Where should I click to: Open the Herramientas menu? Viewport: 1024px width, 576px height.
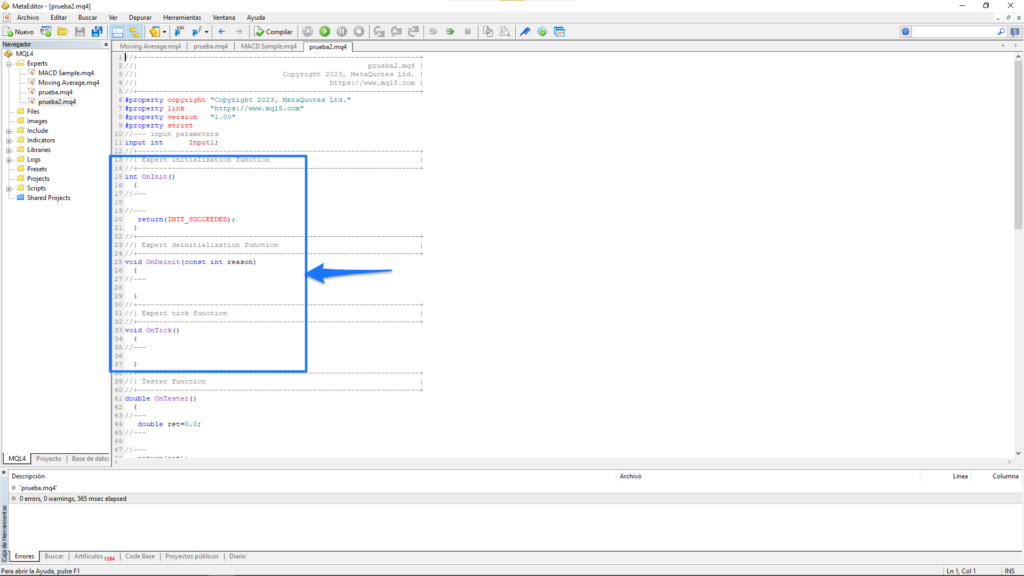tap(182, 18)
